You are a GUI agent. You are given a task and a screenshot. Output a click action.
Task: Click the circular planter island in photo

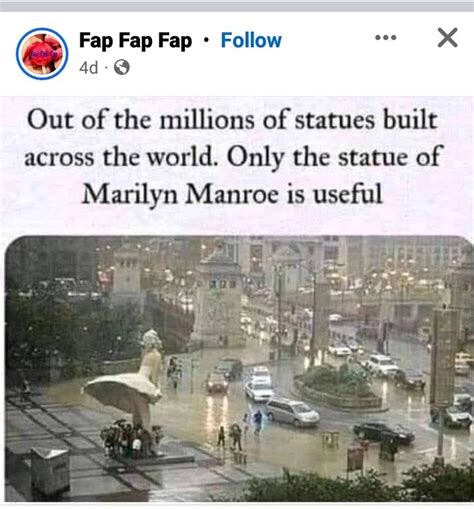[337, 386]
